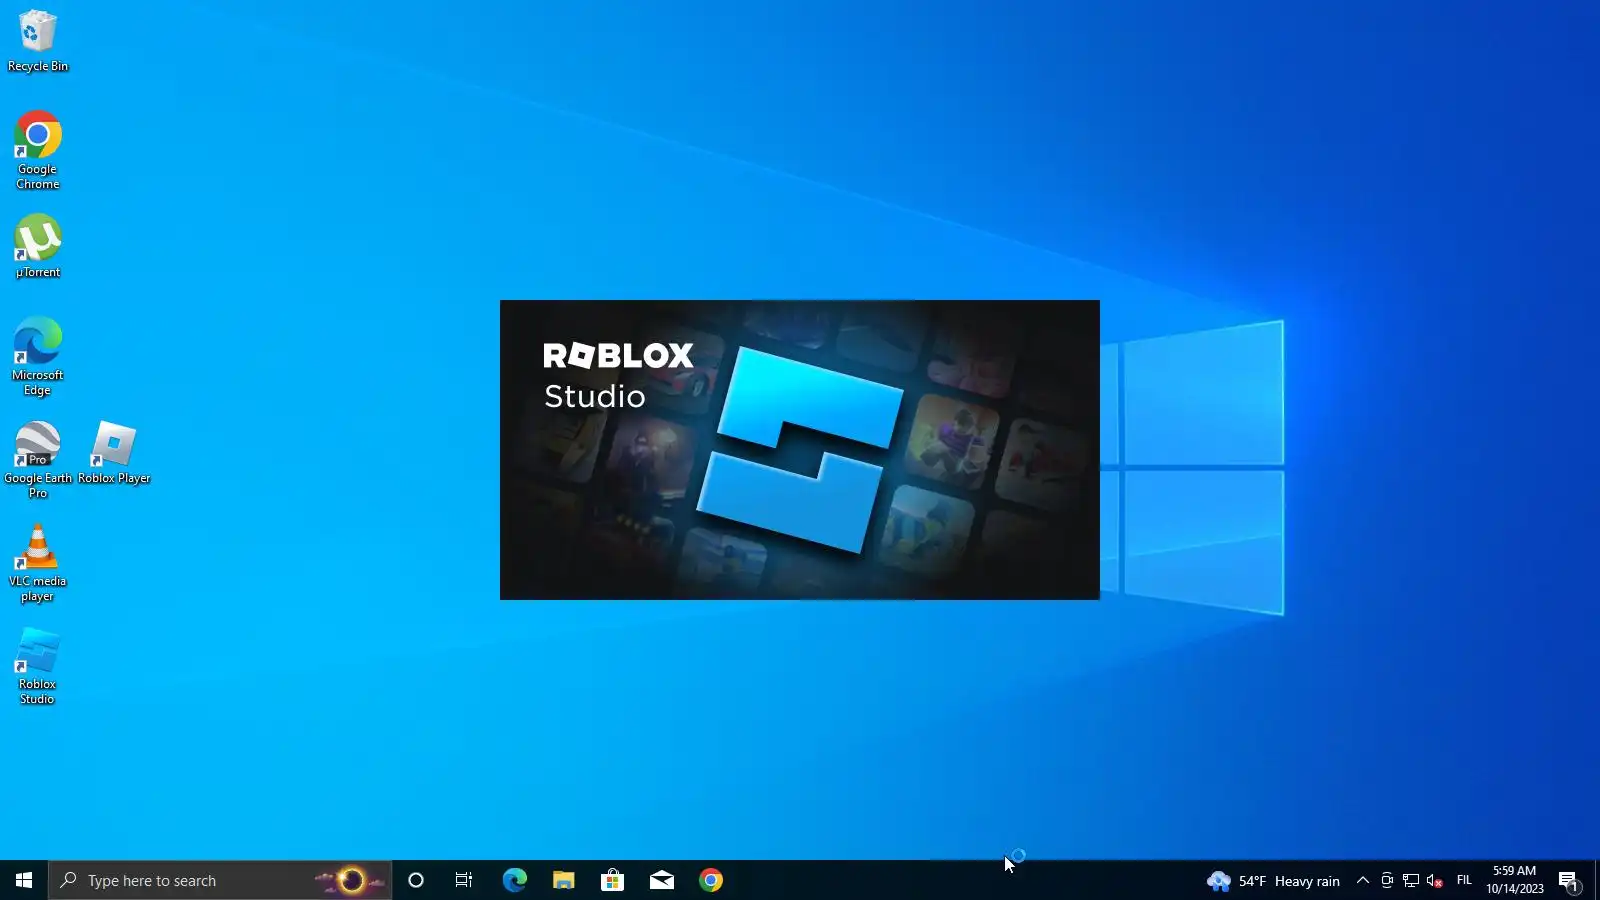The height and width of the screenshot is (900, 1600).
Task: Open the muted volume tray icon
Action: 1435,881
